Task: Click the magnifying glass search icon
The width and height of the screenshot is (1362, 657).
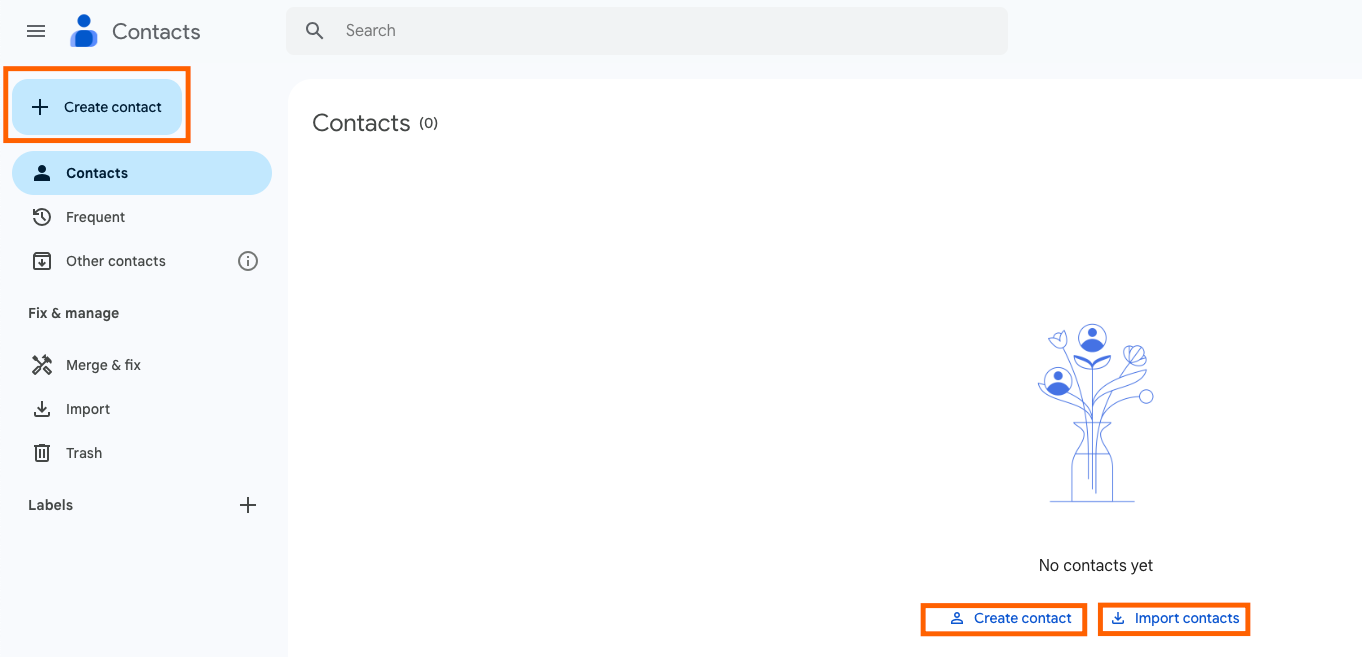Action: click(x=315, y=31)
